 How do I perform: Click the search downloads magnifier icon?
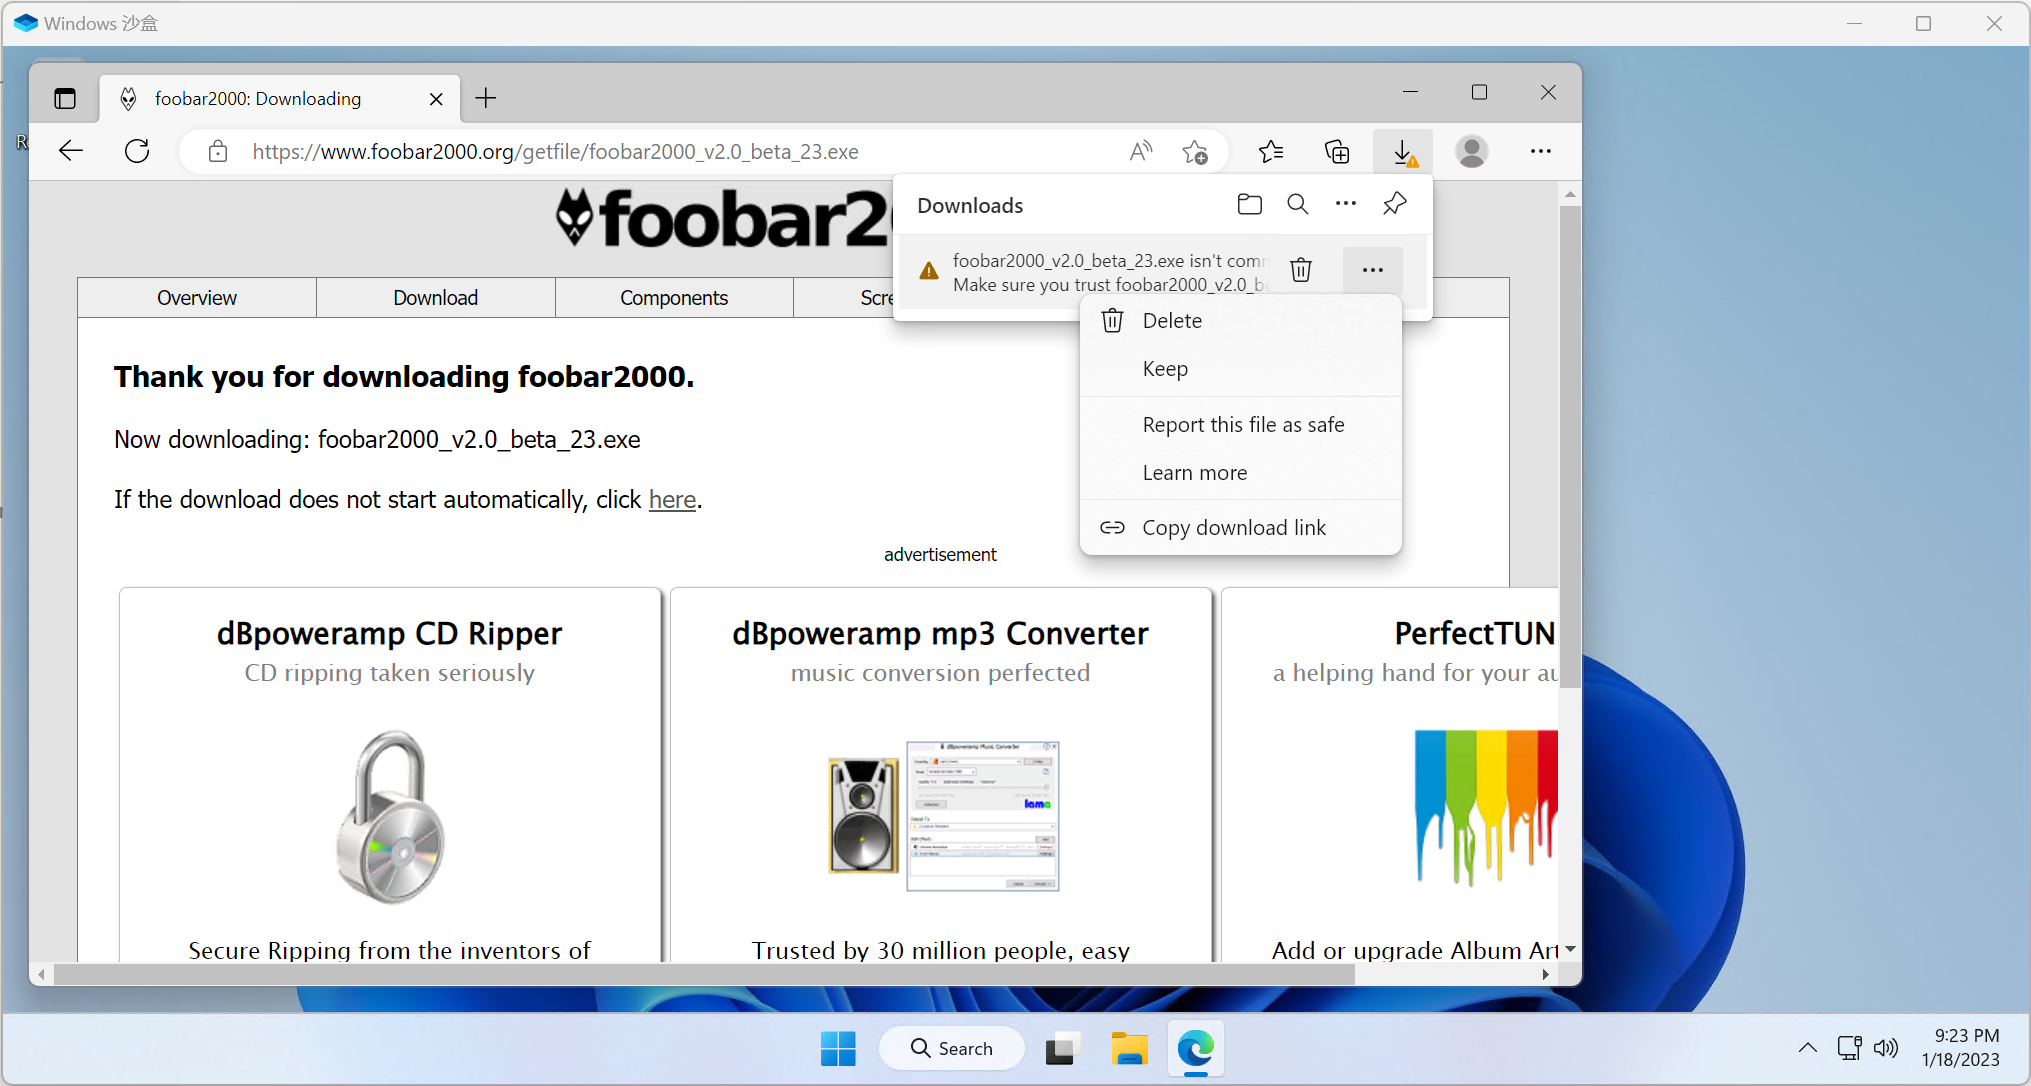click(x=1297, y=205)
